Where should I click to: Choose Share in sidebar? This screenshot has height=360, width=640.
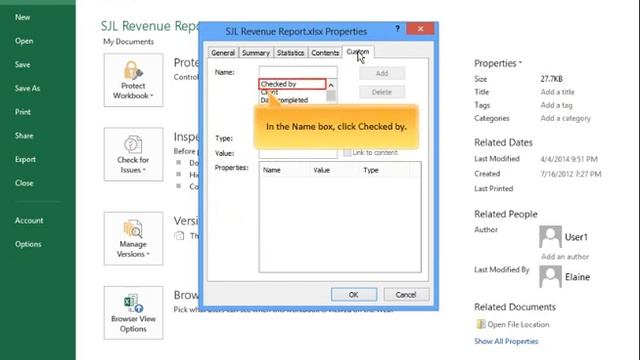point(24,136)
